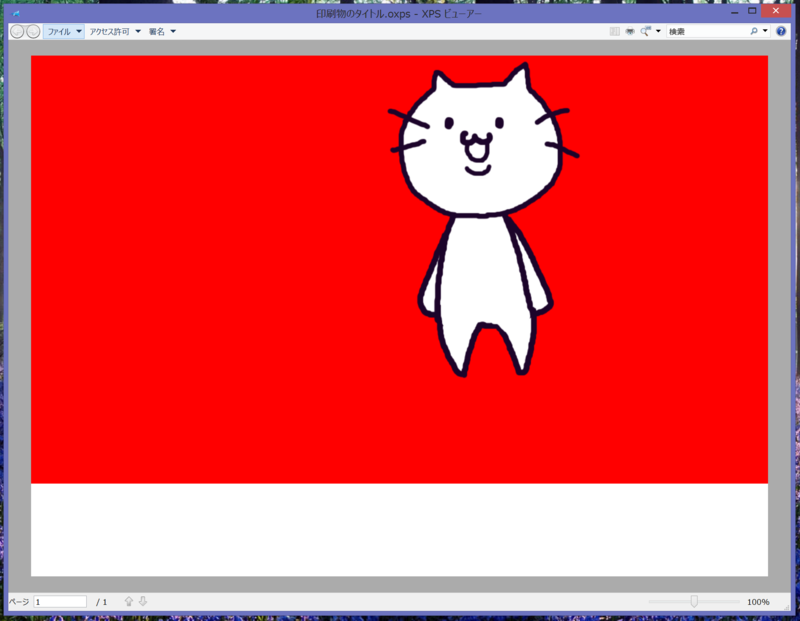Viewport: 800px width, 621px height.
Task: Expand the ファイル menu dropdown arrow
Action: [79, 31]
